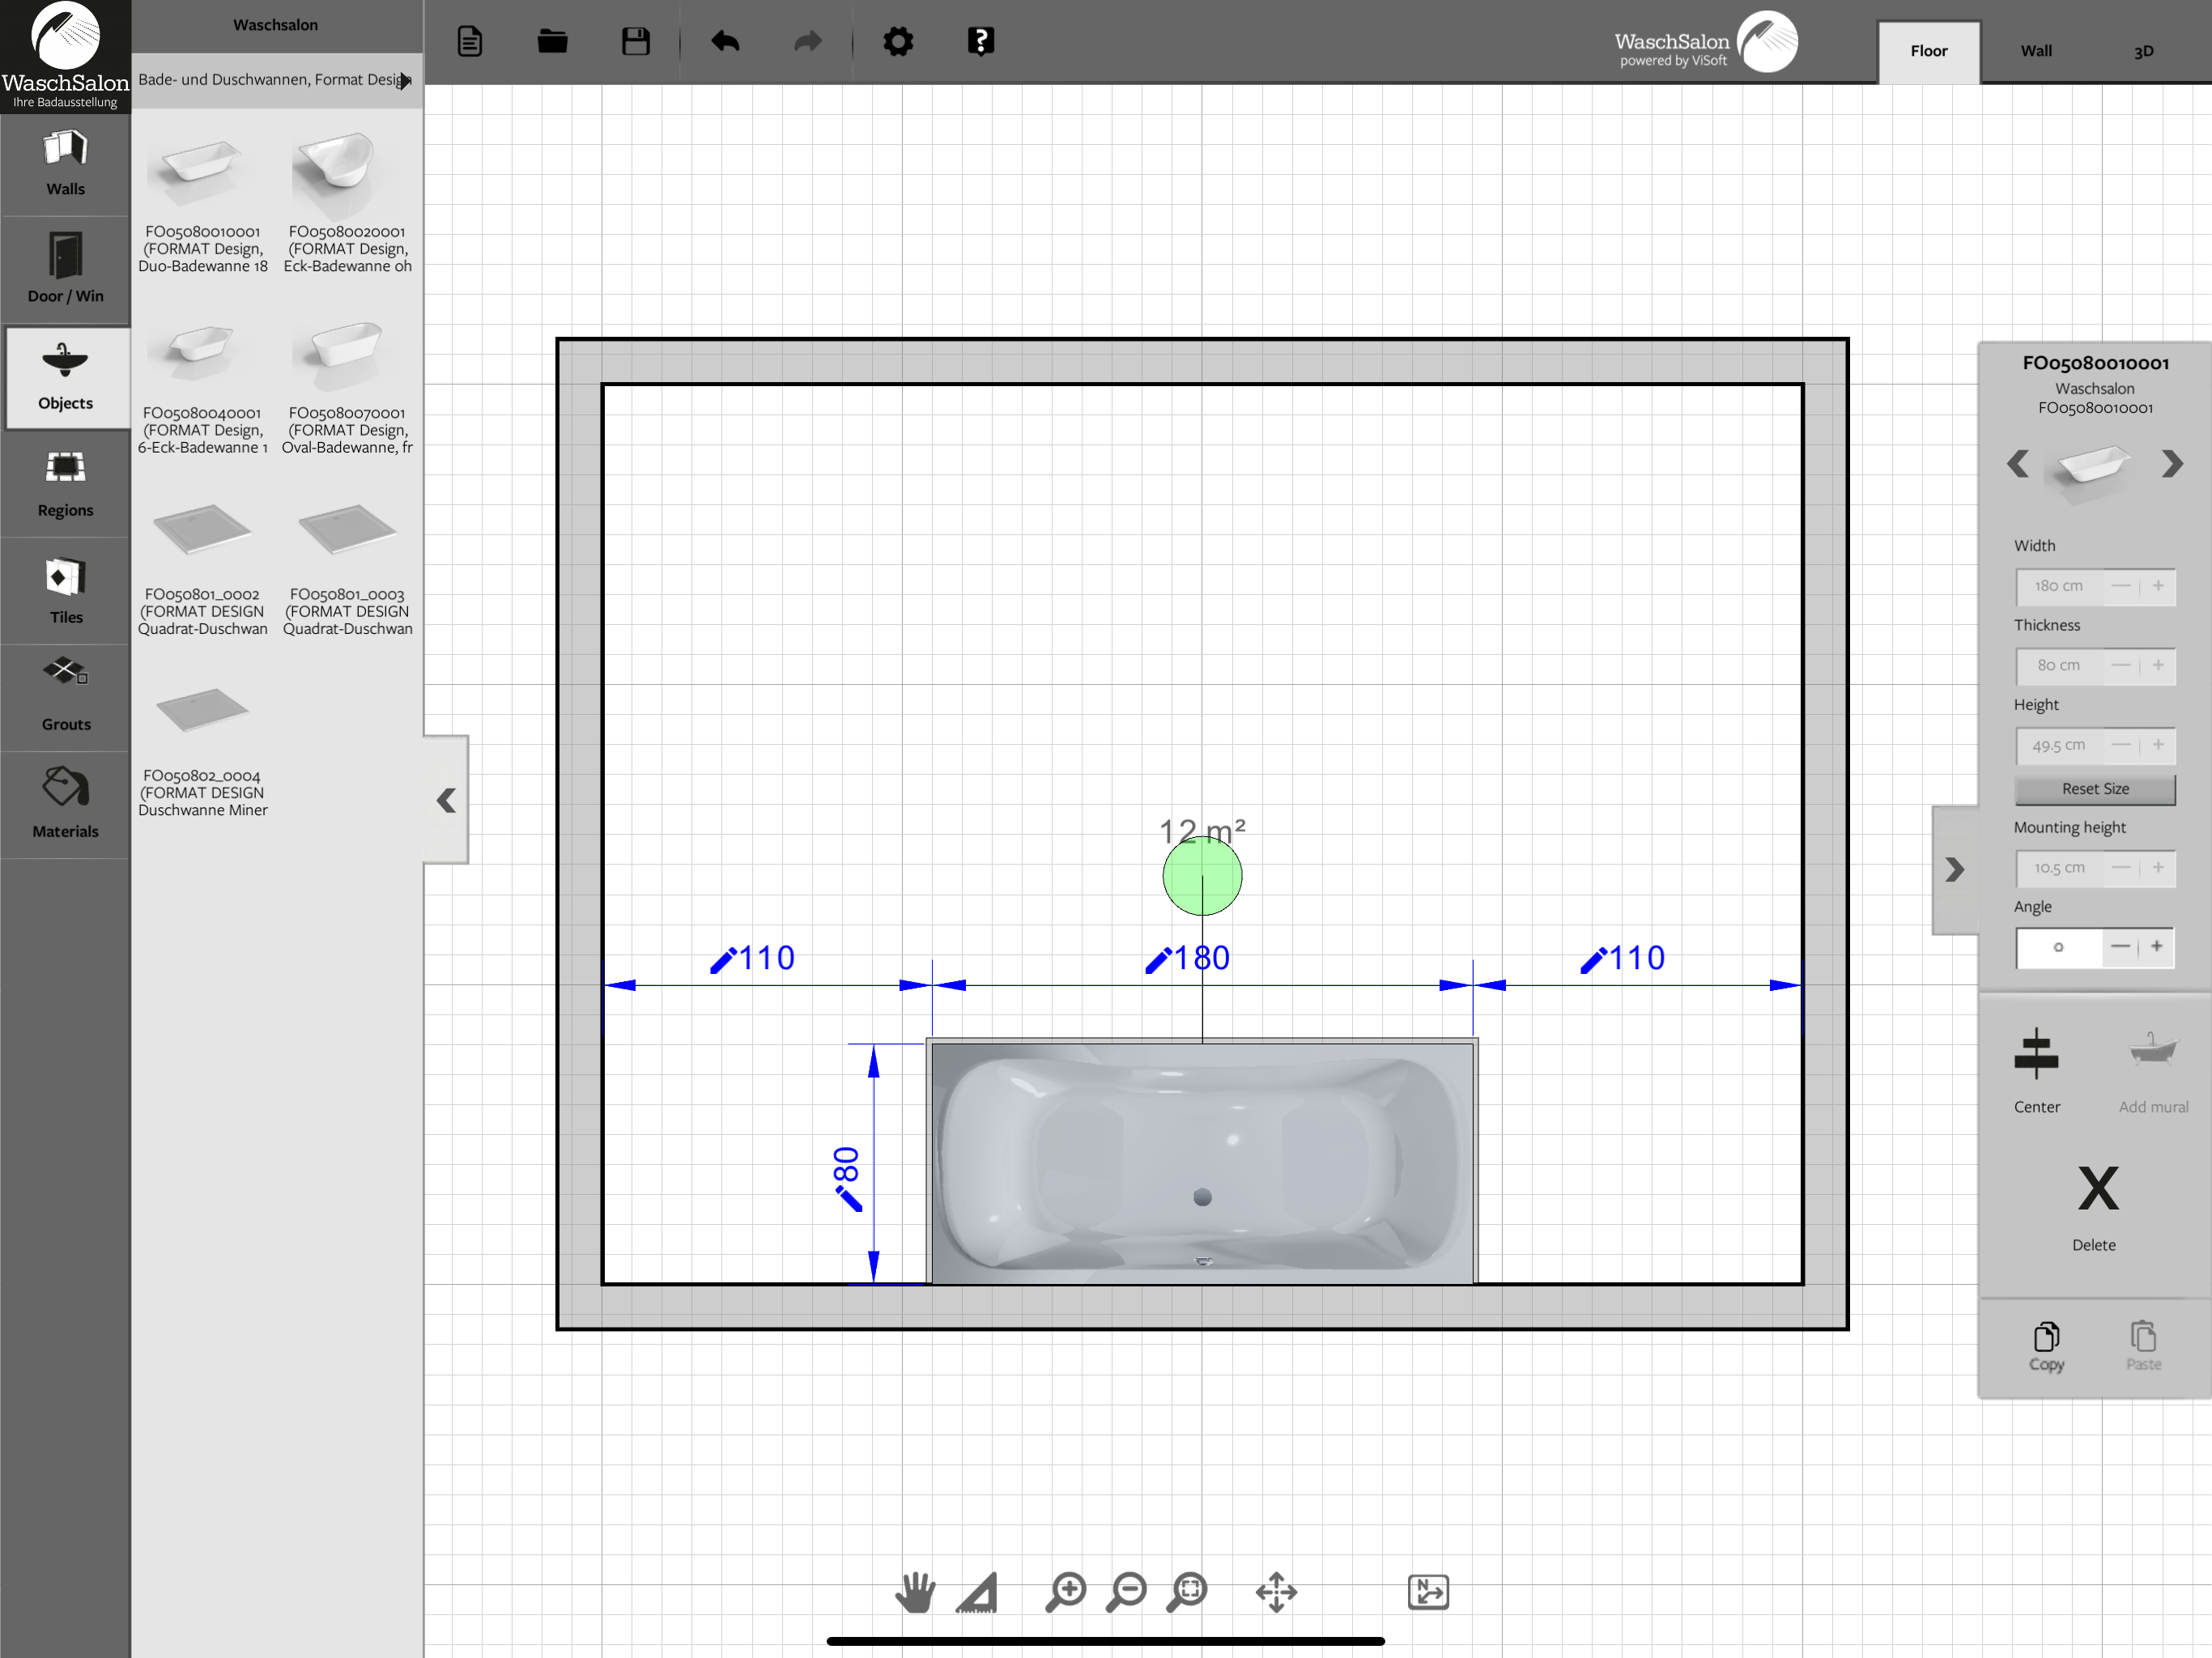The width and height of the screenshot is (2212, 1658).
Task: Expand the Bade- und Duschwannen category arrow
Action: pyautogui.click(x=404, y=80)
